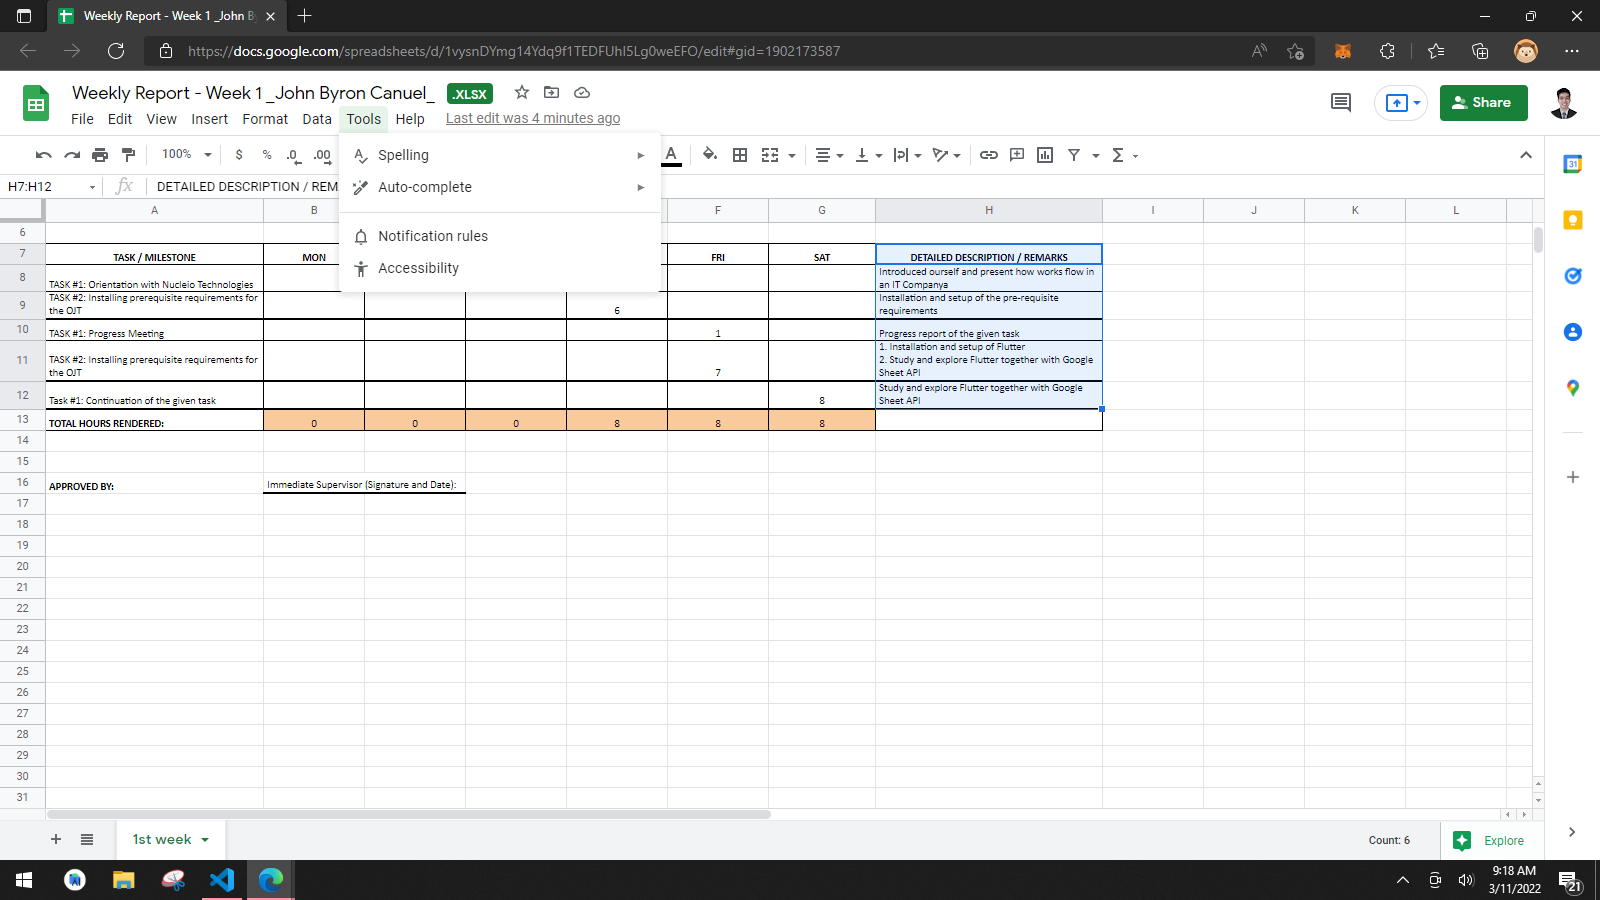
Task: Add a new sheet
Action: (x=56, y=839)
